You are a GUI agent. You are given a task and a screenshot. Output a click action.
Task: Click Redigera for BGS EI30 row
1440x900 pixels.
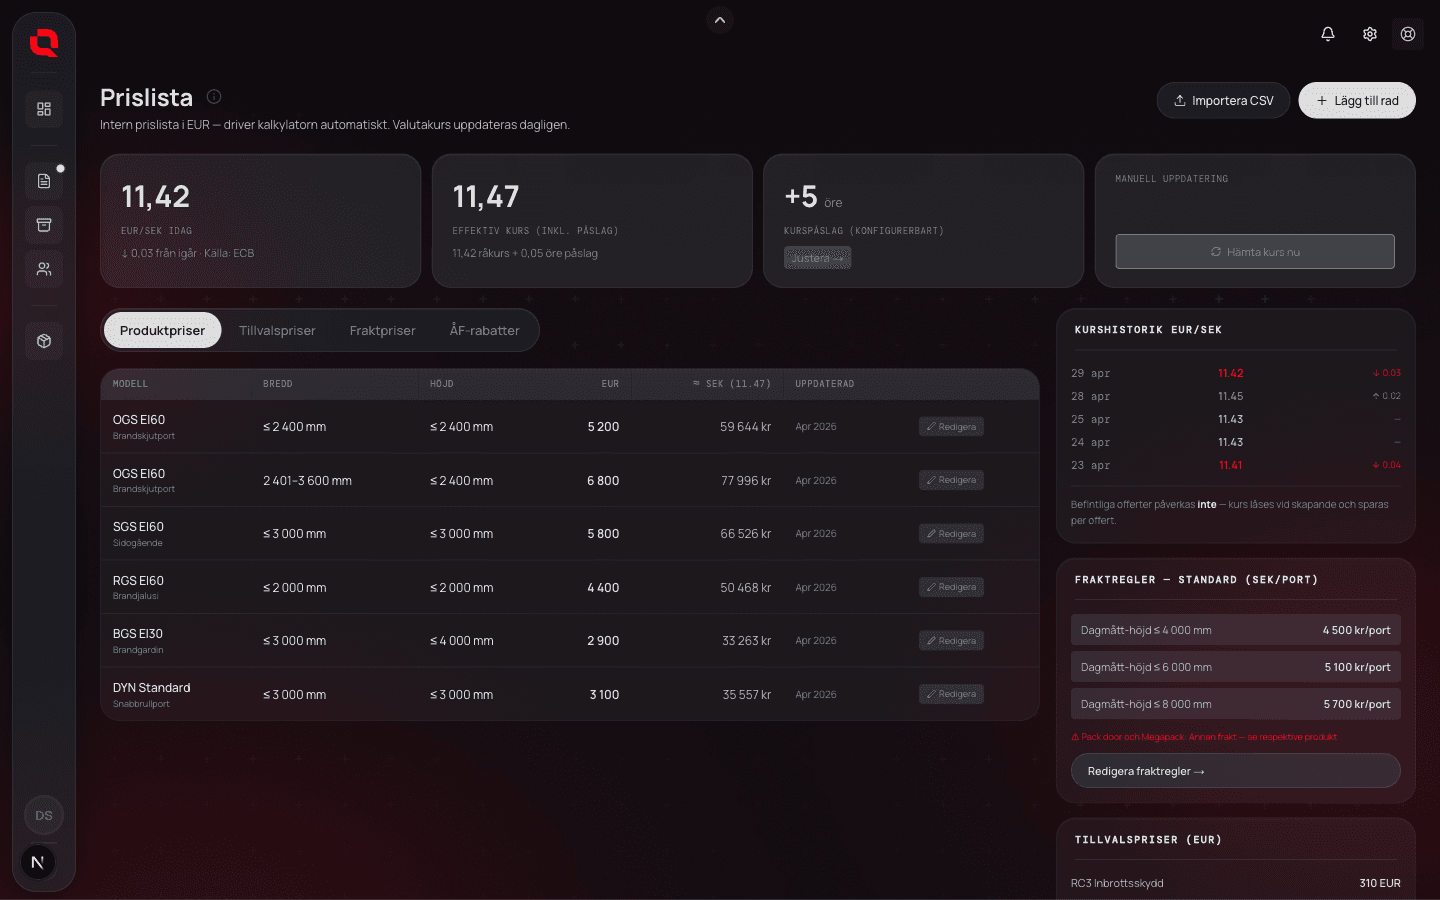point(951,641)
